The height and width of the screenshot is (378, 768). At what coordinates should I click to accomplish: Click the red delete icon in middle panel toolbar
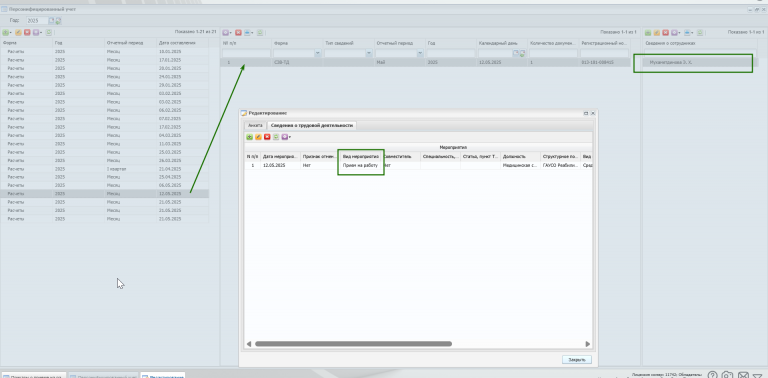click(x=238, y=33)
